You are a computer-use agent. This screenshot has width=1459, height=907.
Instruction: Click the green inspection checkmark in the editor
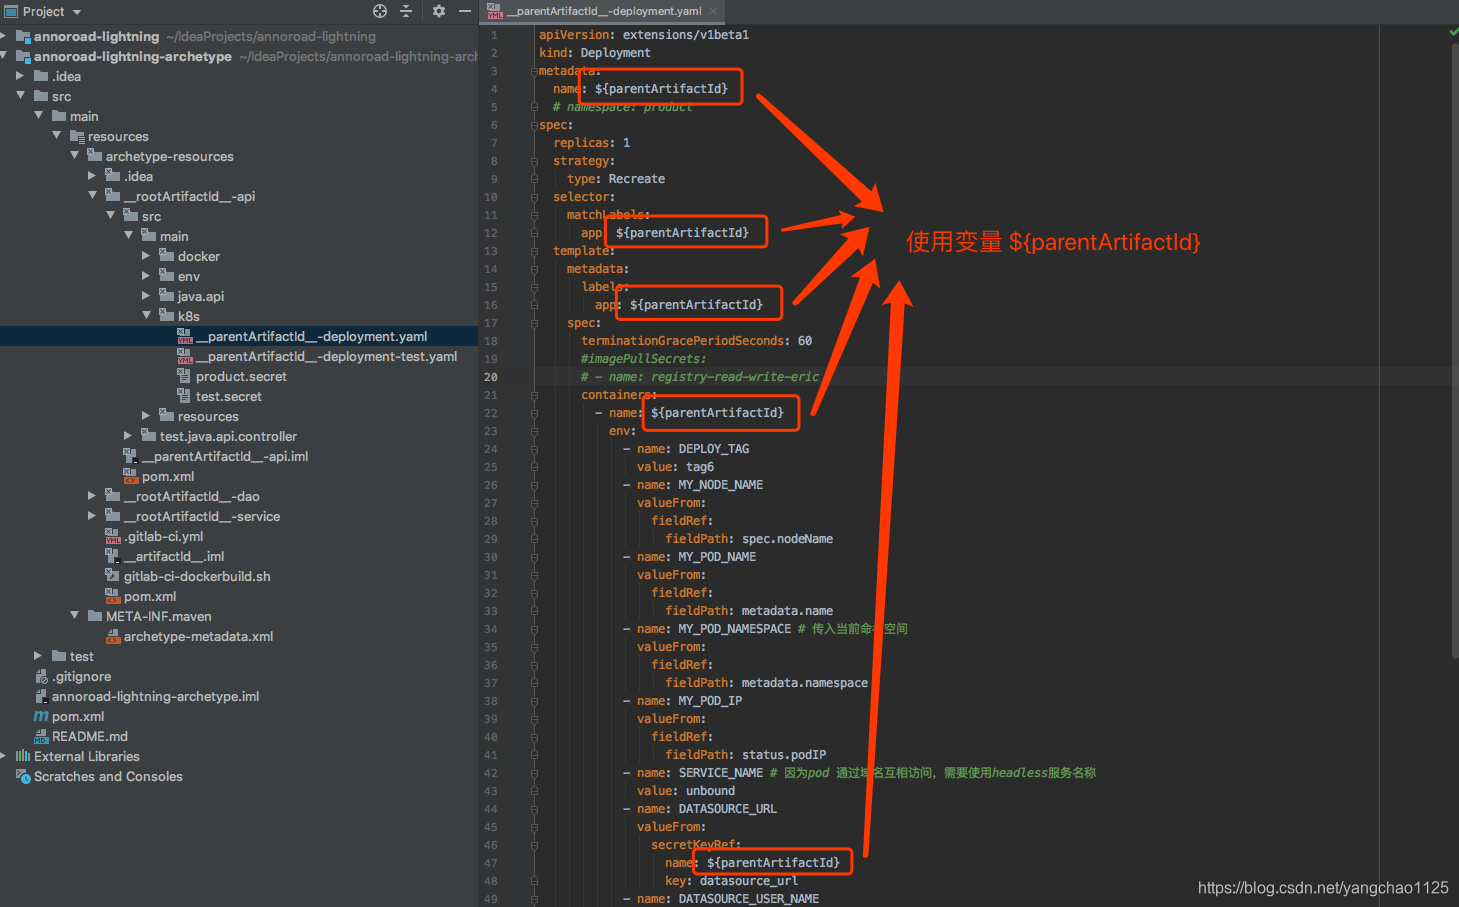(1454, 33)
